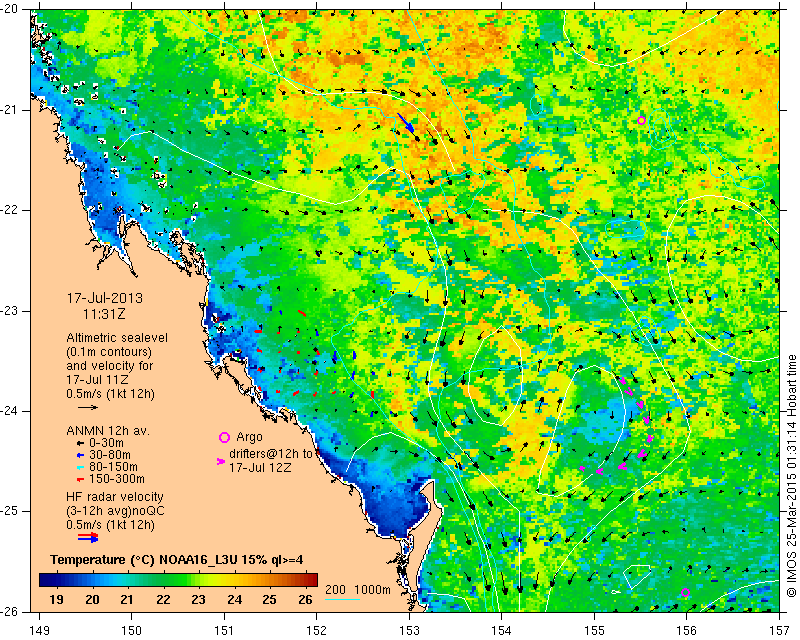
Task: Click the longitude axis label 155
Action: [x=594, y=631]
